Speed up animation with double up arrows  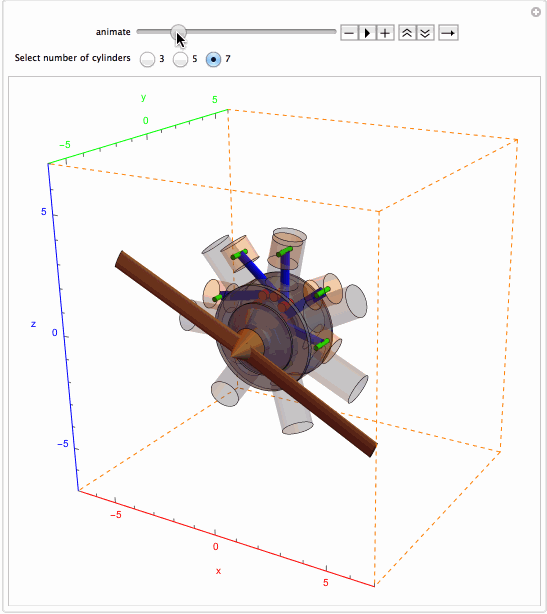pos(407,33)
